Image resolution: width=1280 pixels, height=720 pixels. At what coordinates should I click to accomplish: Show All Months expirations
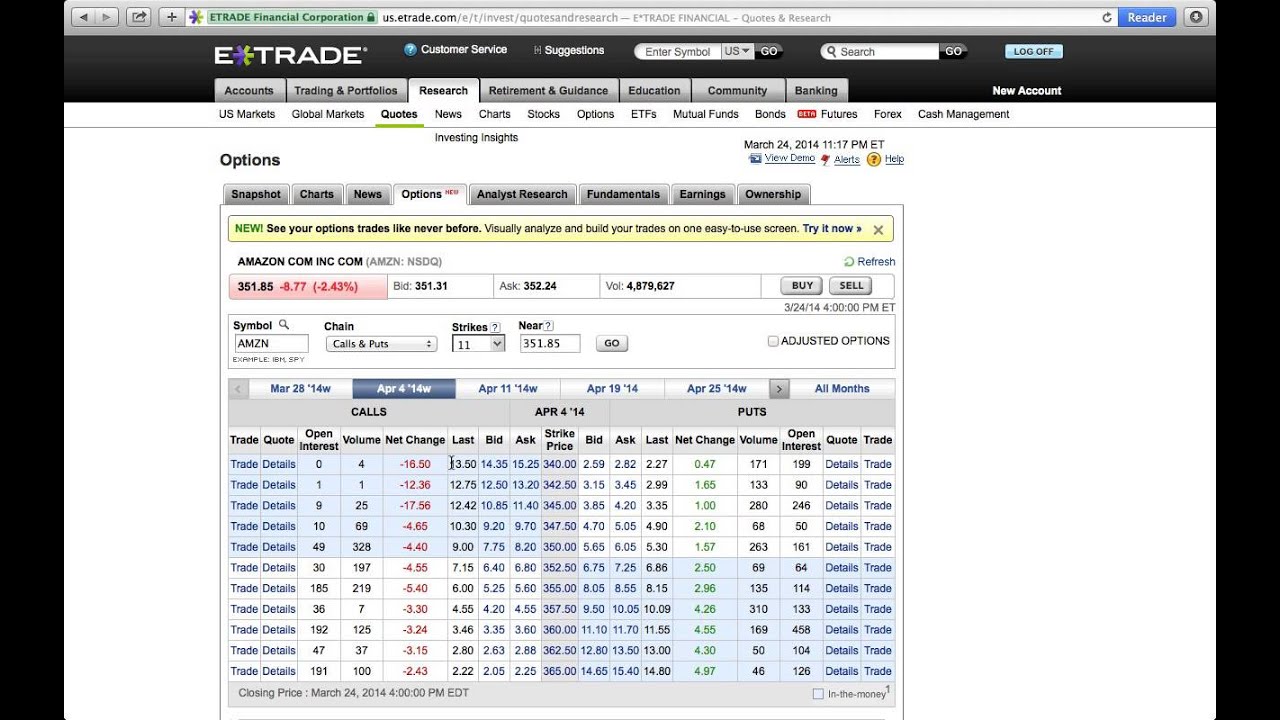click(x=842, y=389)
